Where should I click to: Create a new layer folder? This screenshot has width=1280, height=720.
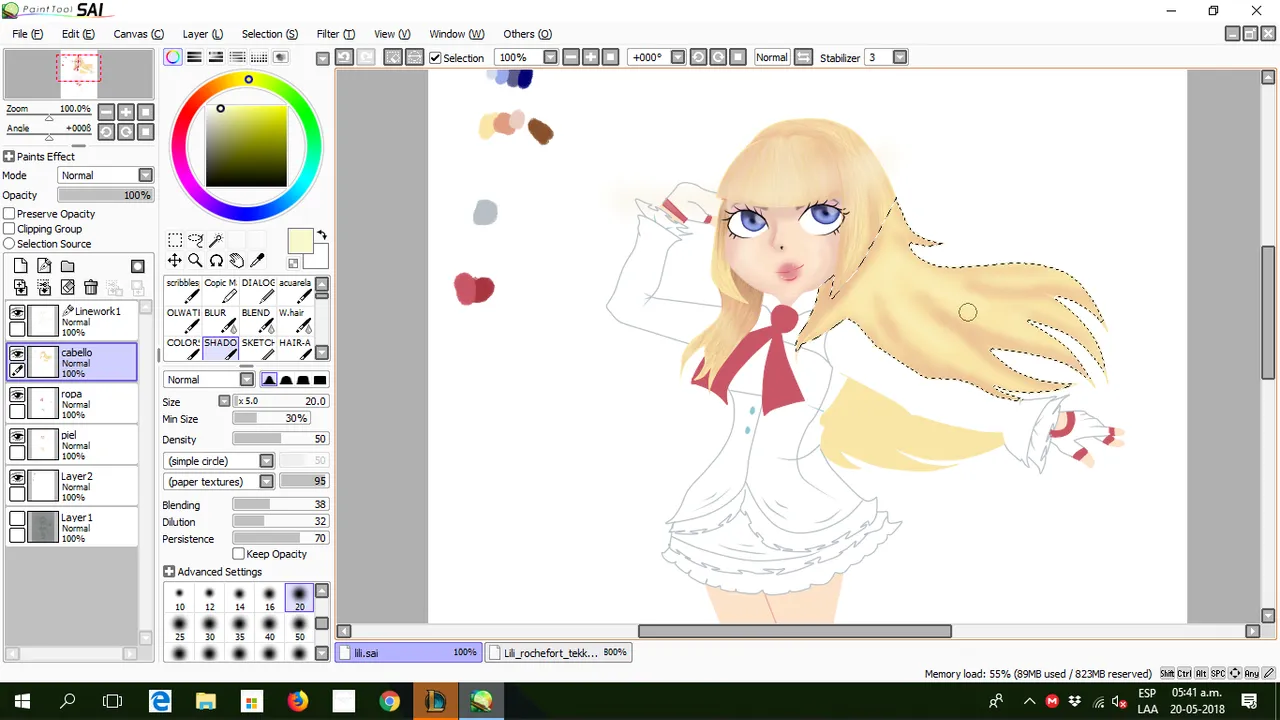point(67,266)
